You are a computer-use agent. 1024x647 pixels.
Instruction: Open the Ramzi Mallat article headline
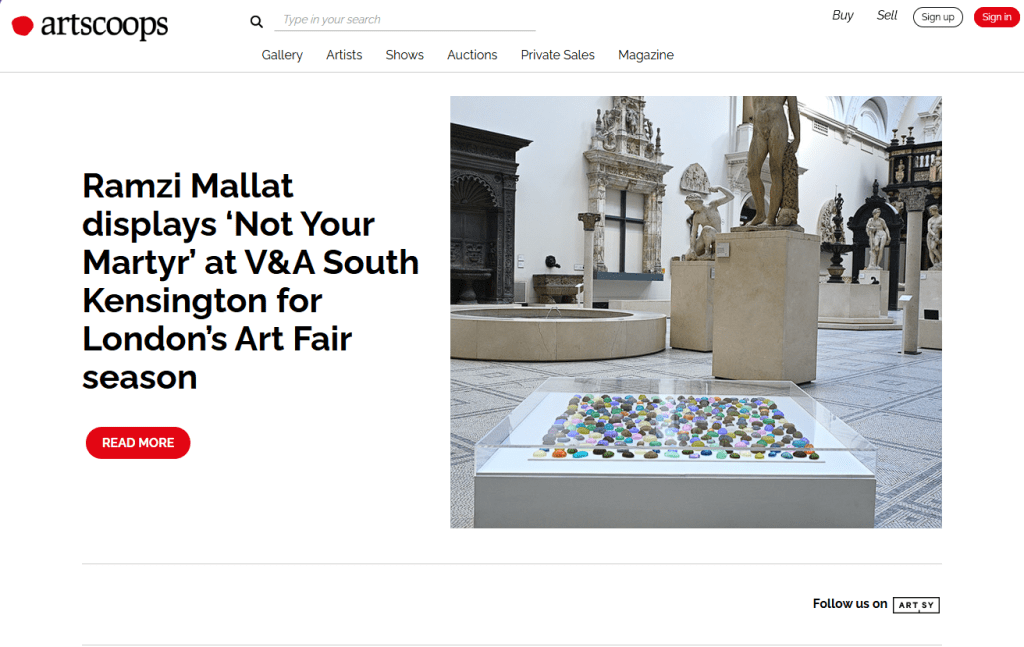tap(250, 281)
